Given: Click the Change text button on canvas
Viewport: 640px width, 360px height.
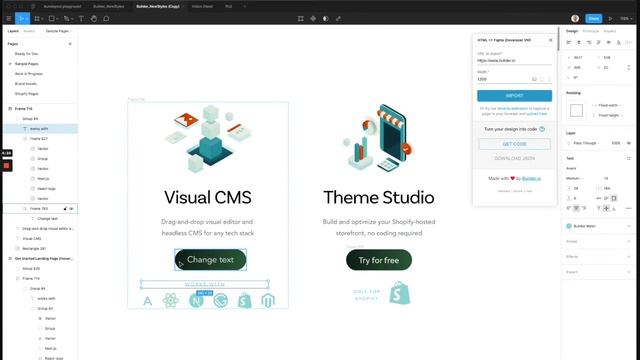Looking at the screenshot, I should pyautogui.click(x=210, y=260).
